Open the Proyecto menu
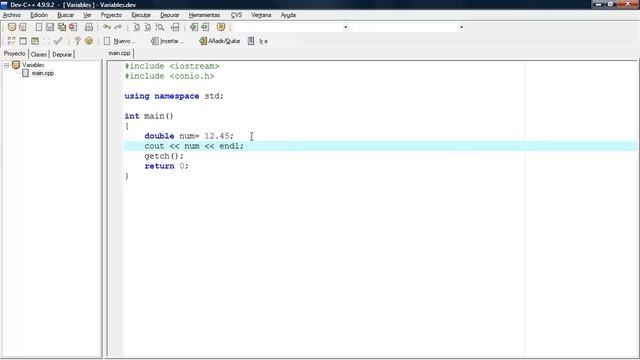 pyautogui.click(x=111, y=15)
